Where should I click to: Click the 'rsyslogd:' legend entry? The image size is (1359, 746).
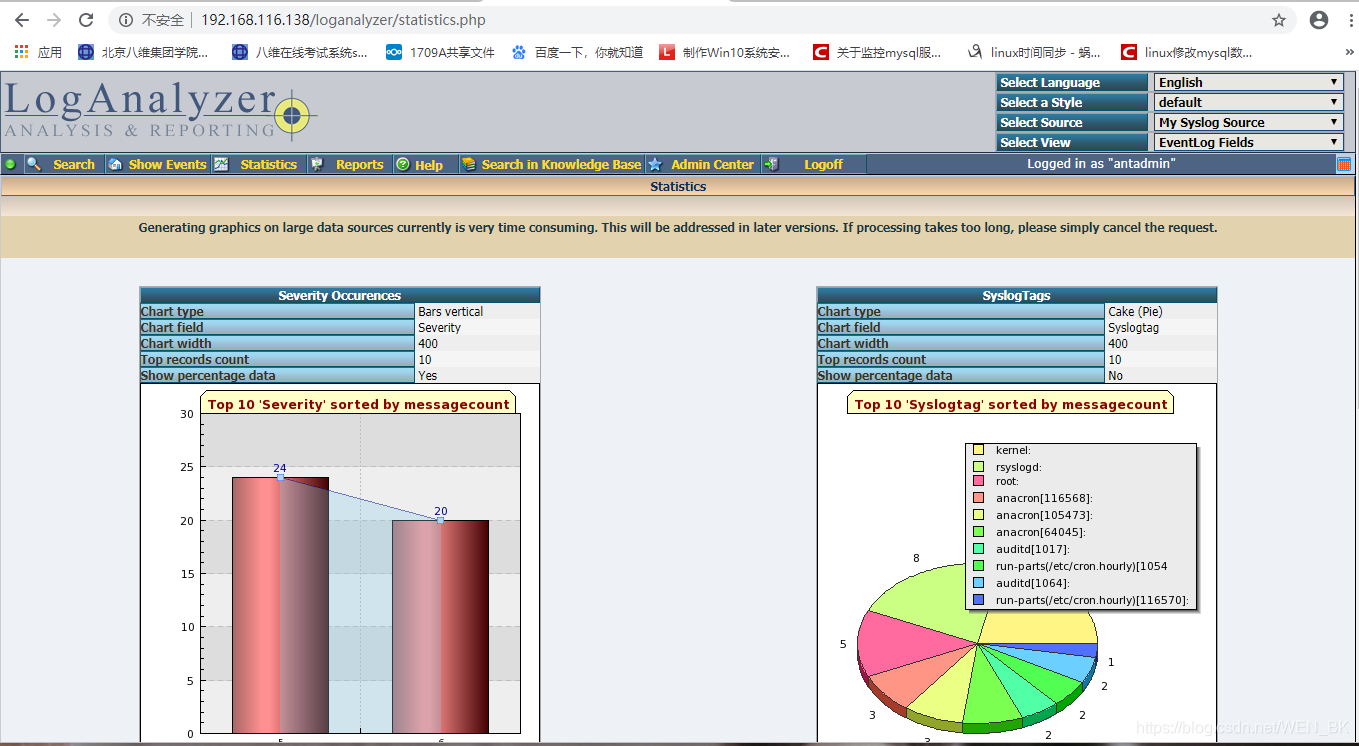click(x=1018, y=467)
